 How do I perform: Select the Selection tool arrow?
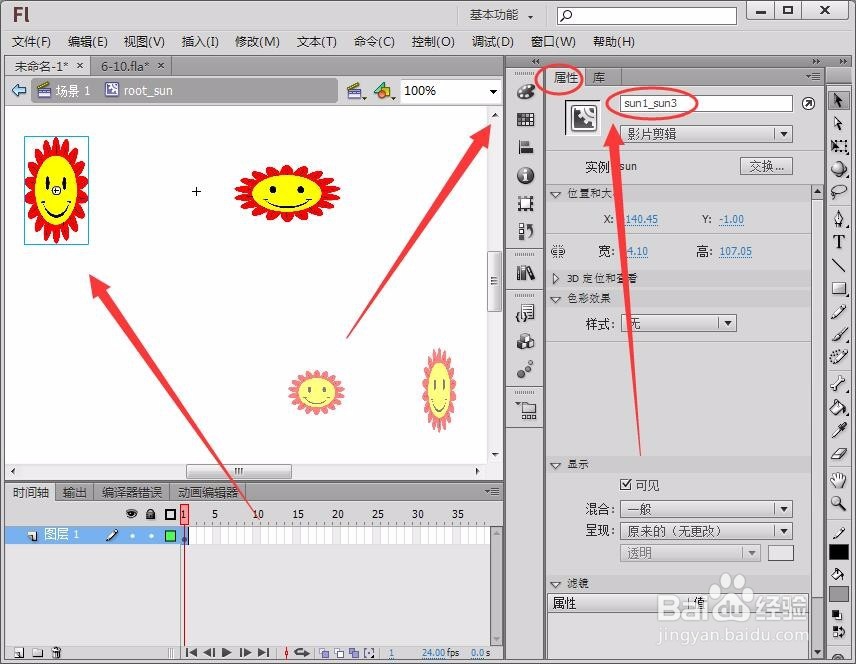tap(838, 102)
